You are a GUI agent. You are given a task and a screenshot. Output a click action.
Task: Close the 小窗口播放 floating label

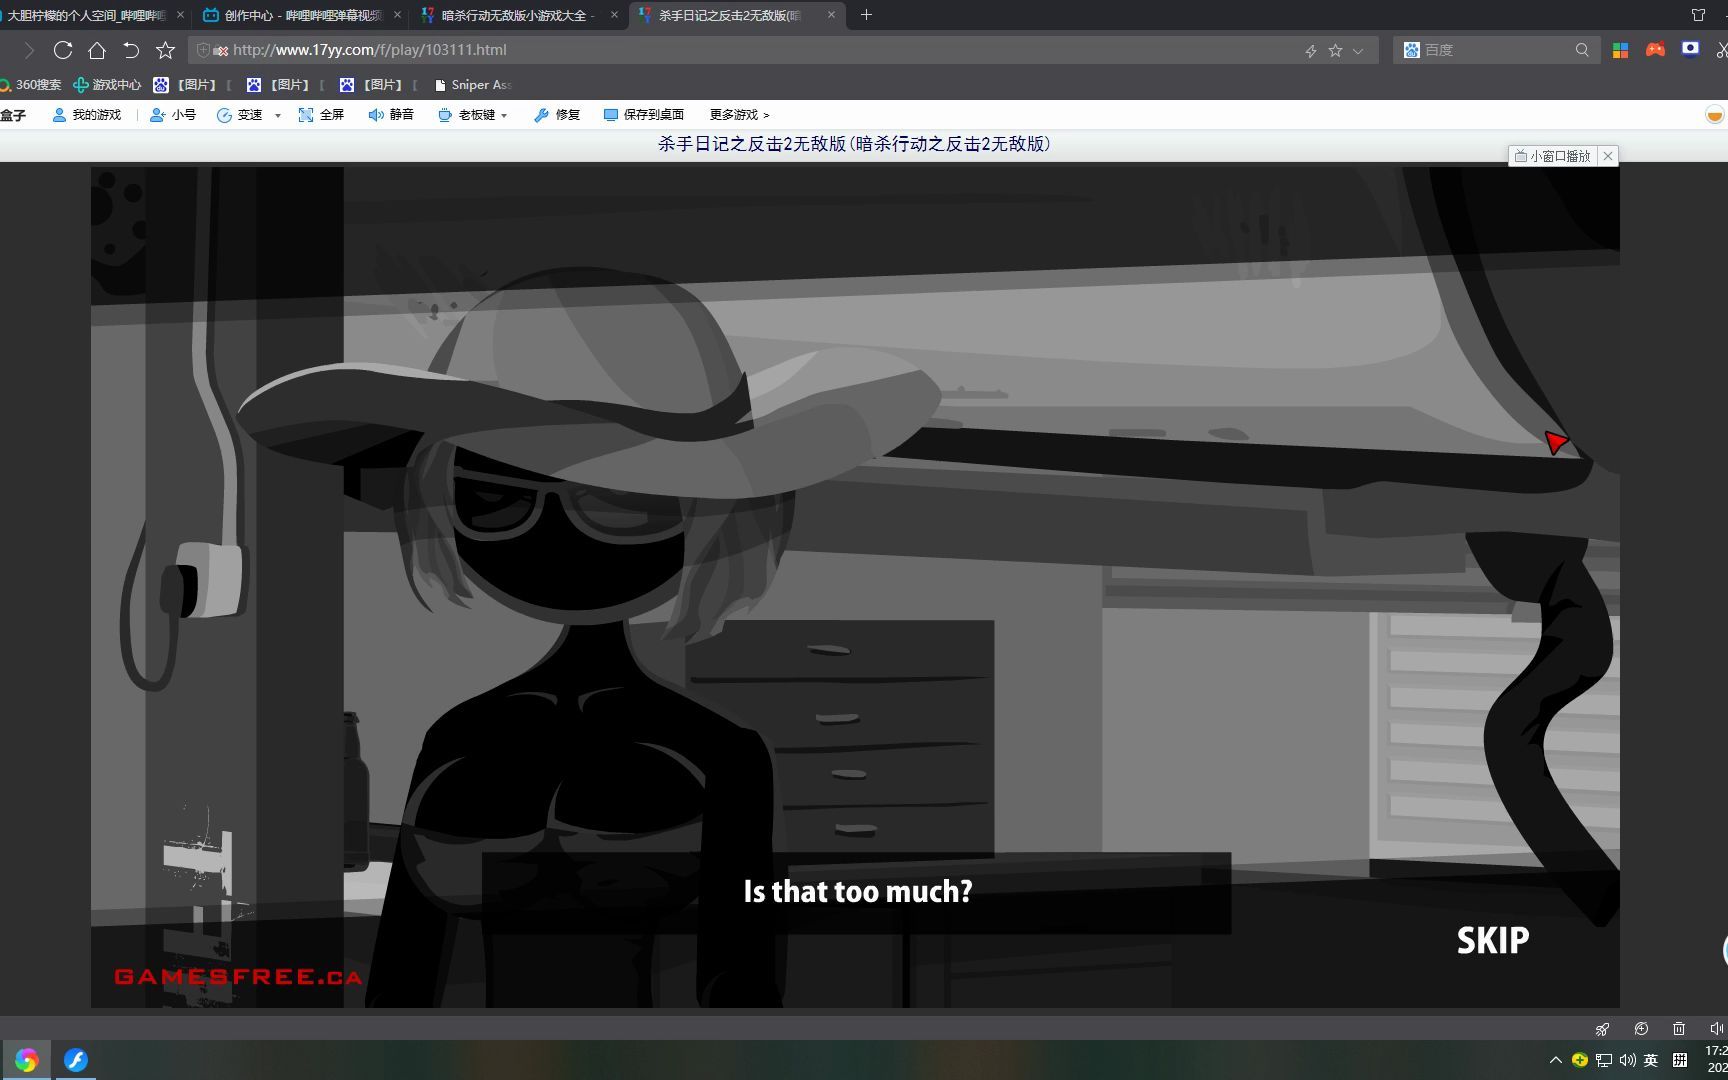tap(1608, 156)
